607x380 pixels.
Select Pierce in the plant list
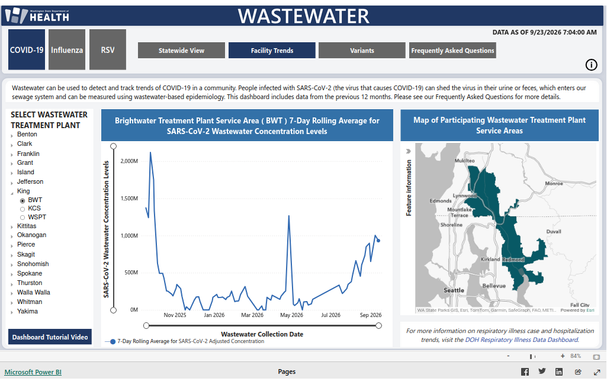click(x=26, y=245)
